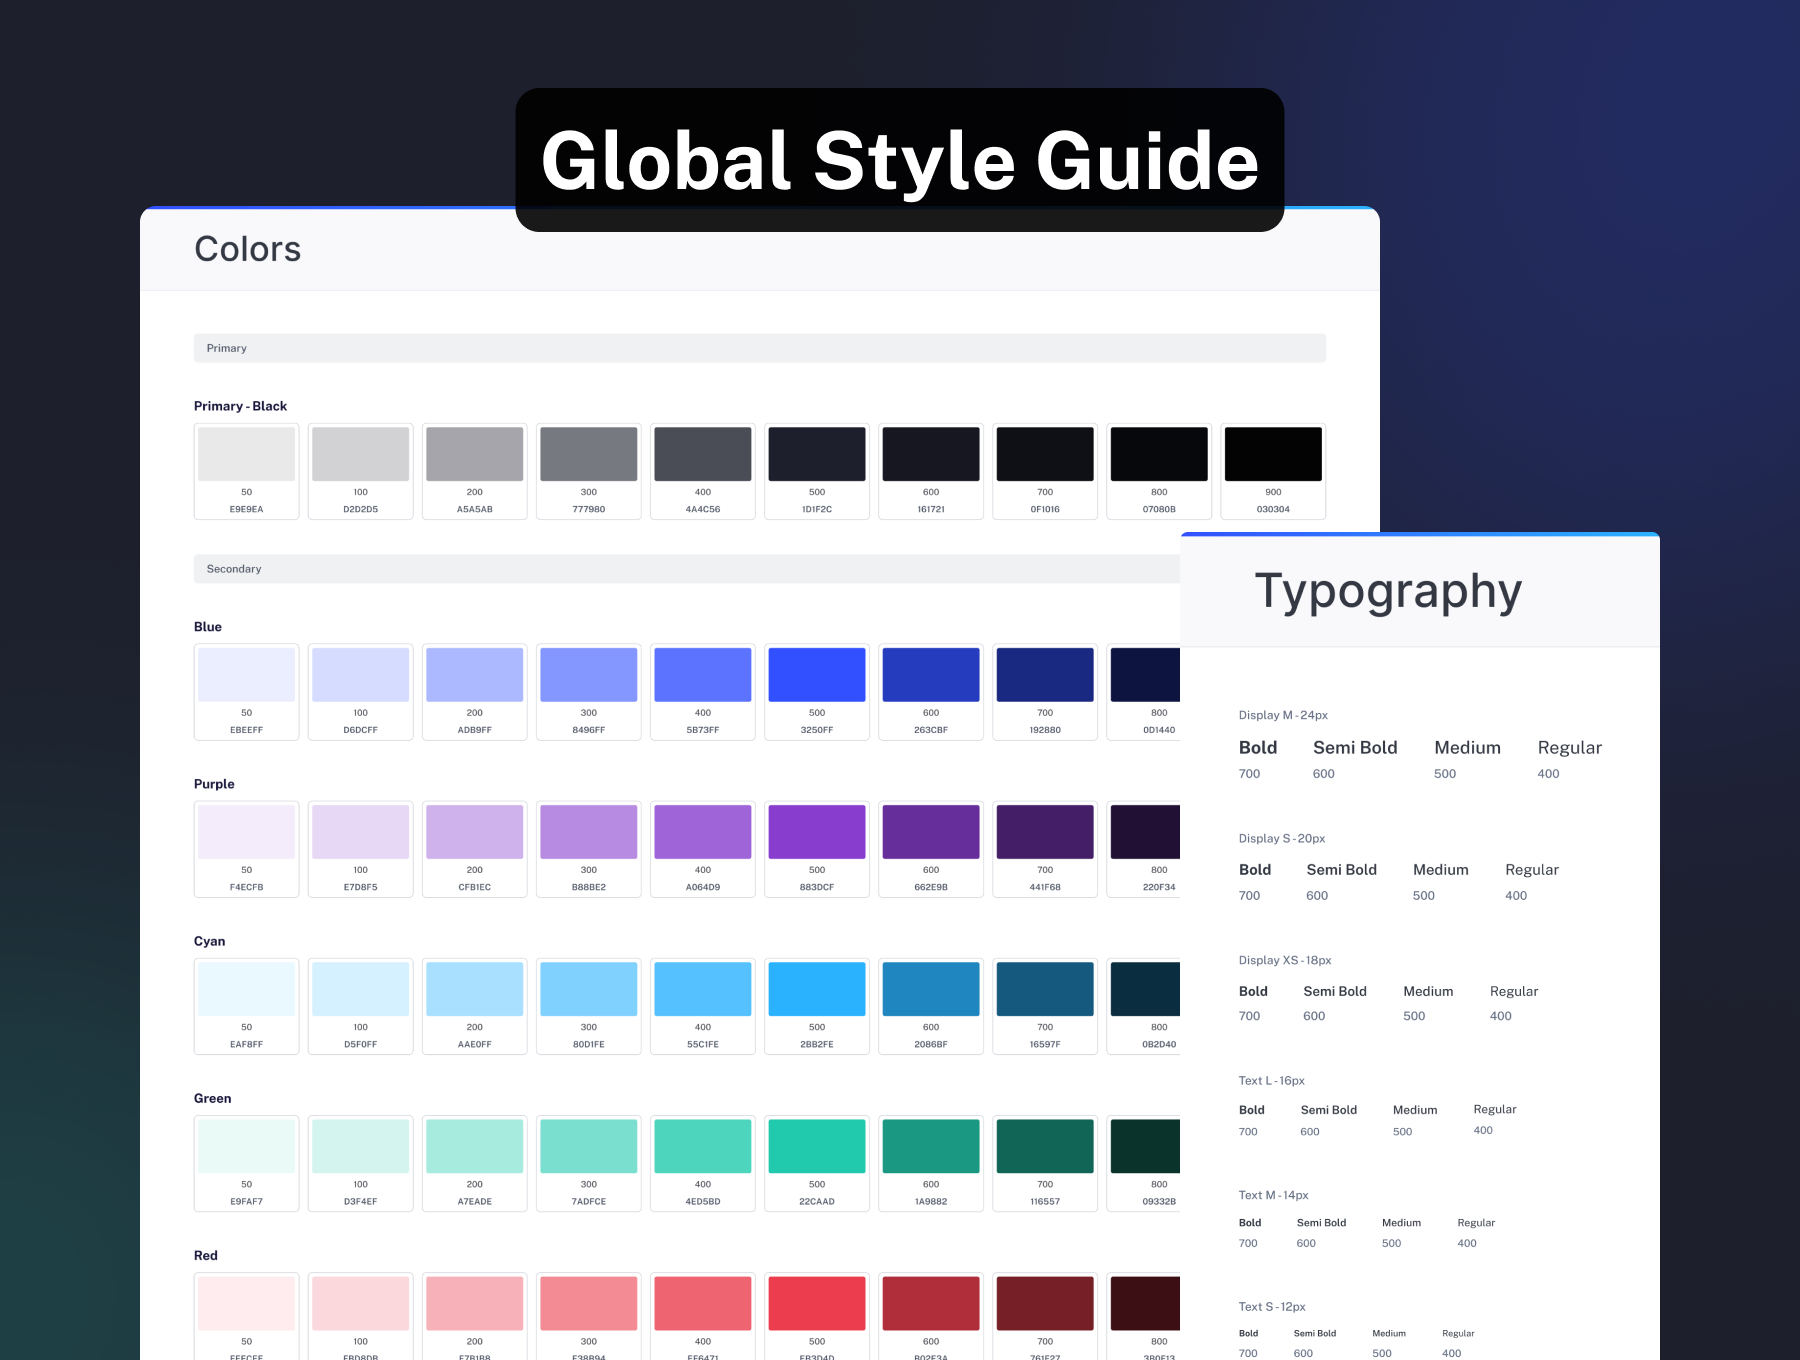Click the Purple 200 swatch CFB1EC

coord(474,832)
